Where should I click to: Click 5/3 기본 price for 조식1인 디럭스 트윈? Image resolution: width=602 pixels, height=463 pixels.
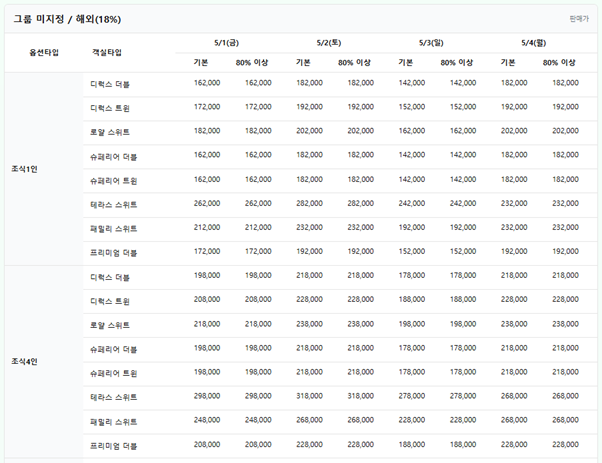click(413, 107)
